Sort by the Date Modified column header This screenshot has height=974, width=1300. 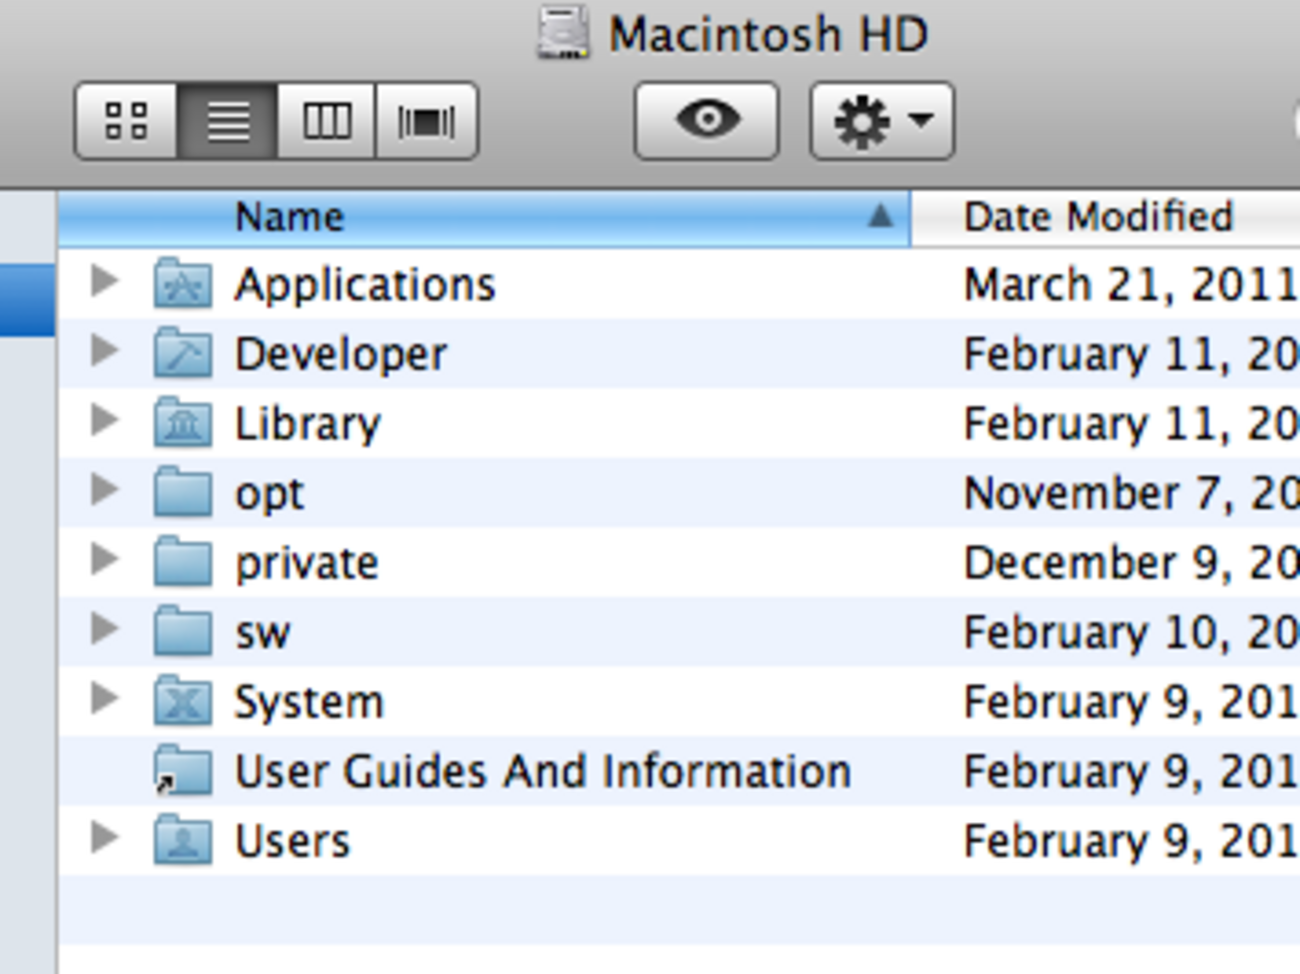click(x=1098, y=217)
